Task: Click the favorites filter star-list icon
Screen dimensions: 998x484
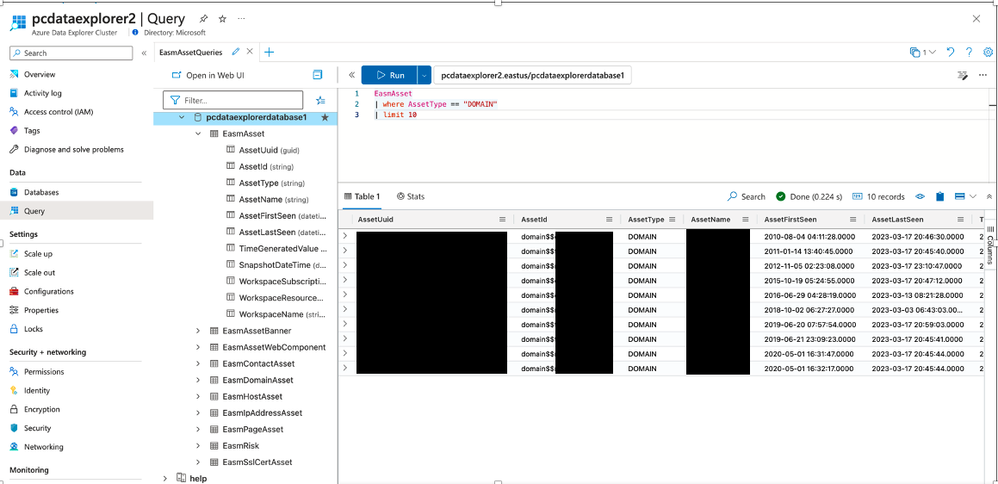Action: pos(320,101)
